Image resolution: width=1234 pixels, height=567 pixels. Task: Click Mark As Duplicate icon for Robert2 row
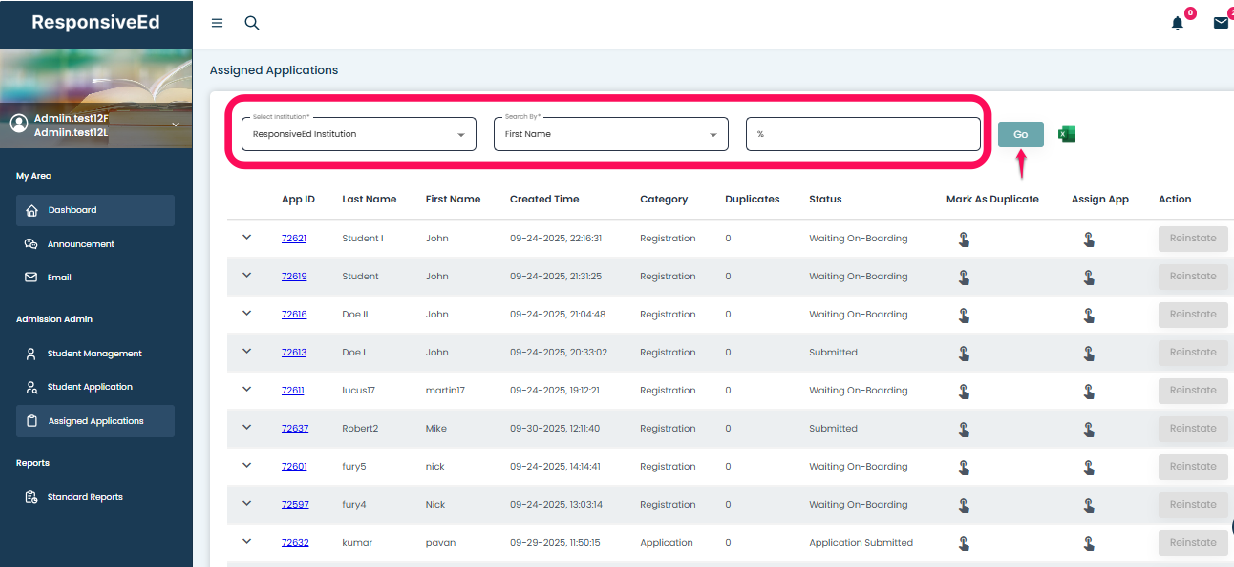click(964, 429)
